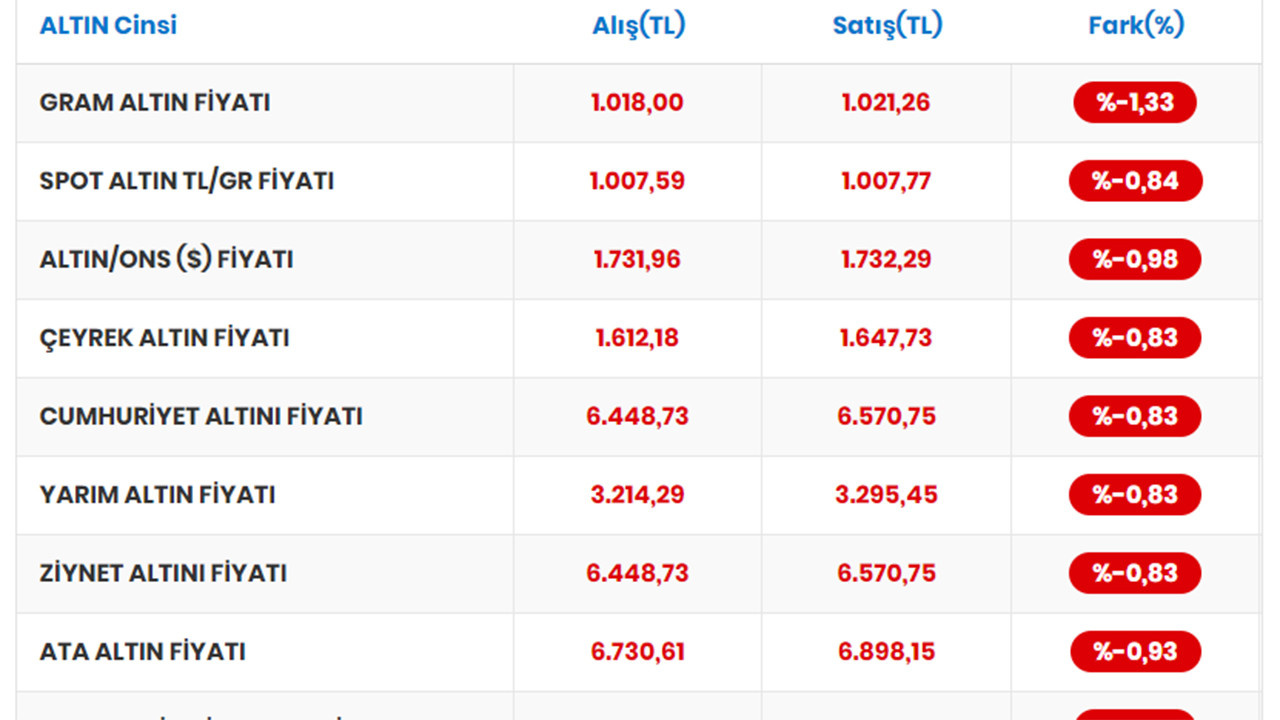Click the Satış(TL) column header
1280x720 pixels.
[887, 26]
